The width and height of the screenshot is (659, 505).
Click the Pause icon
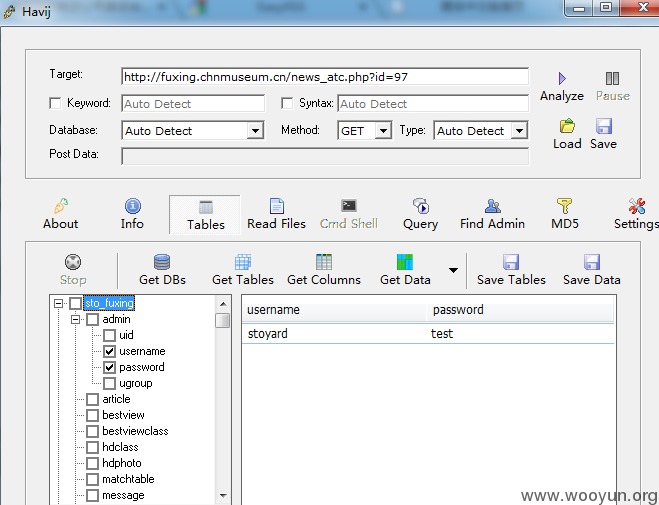pos(612,78)
